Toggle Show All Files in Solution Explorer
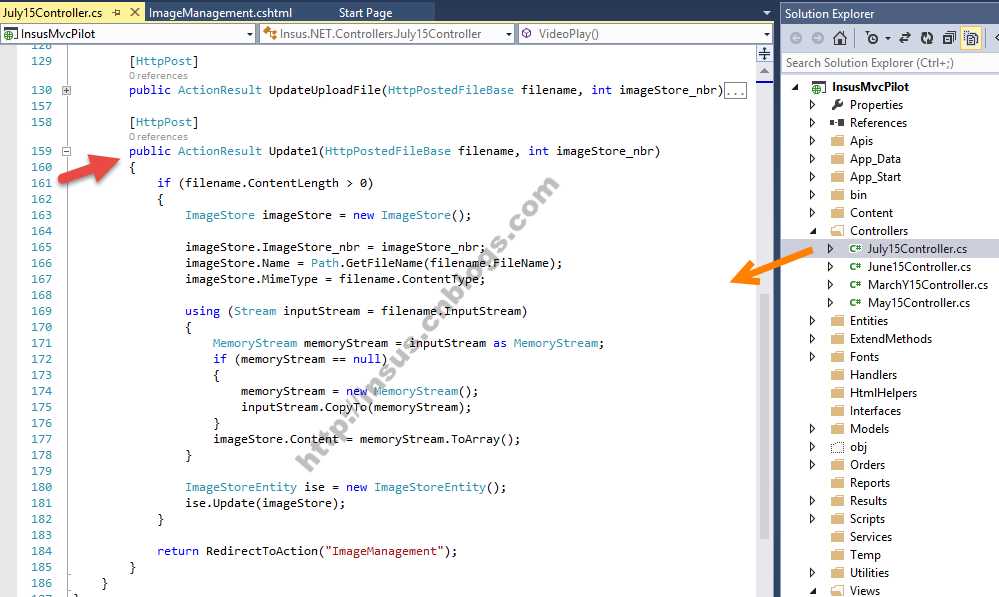Viewport: 999px width, 597px height. 971,38
